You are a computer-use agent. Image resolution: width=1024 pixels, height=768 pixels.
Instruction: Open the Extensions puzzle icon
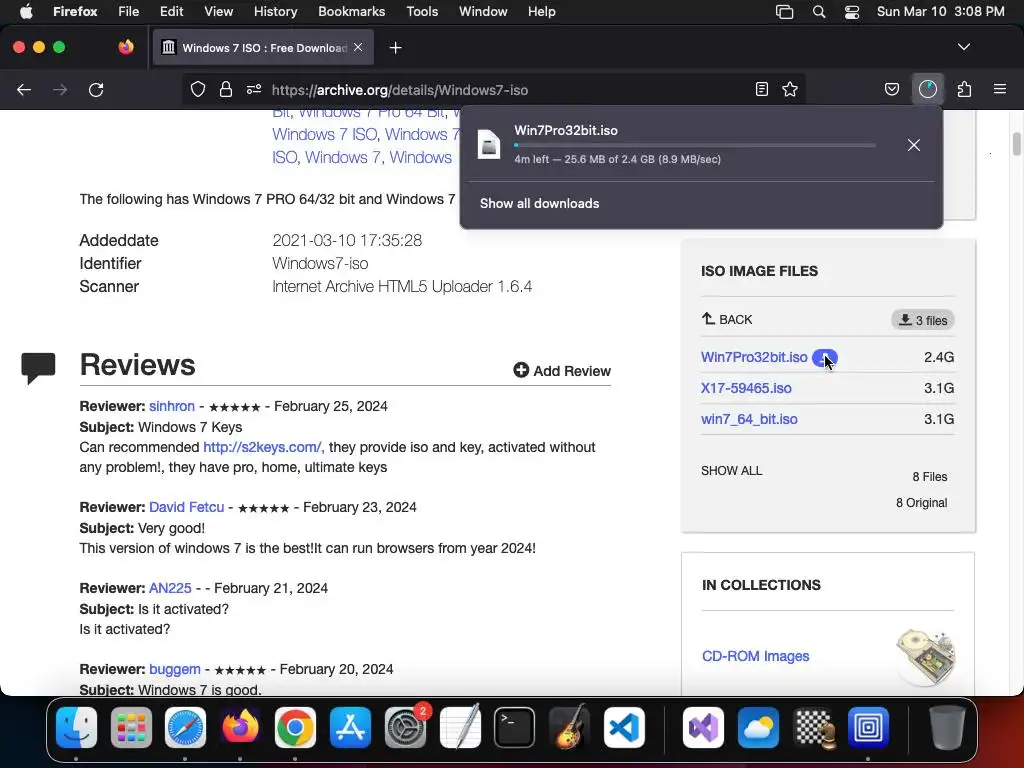[964, 89]
